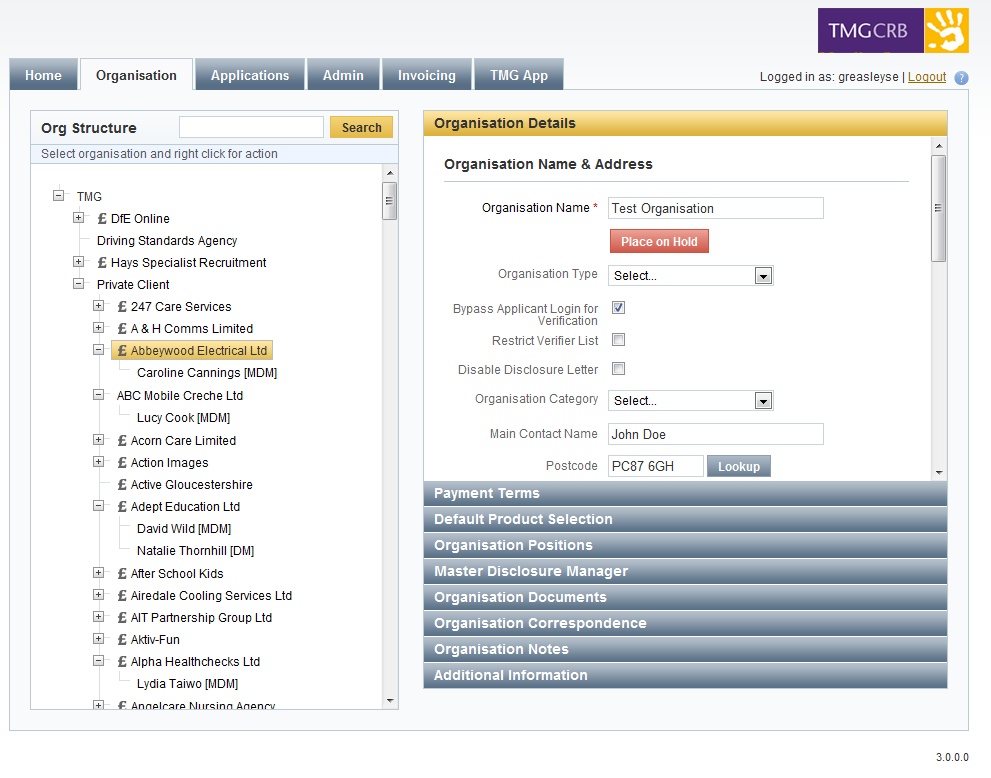This screenshot has width=991, height=778.
Task: Expand the DfE Online node
Action: (78, 217)
